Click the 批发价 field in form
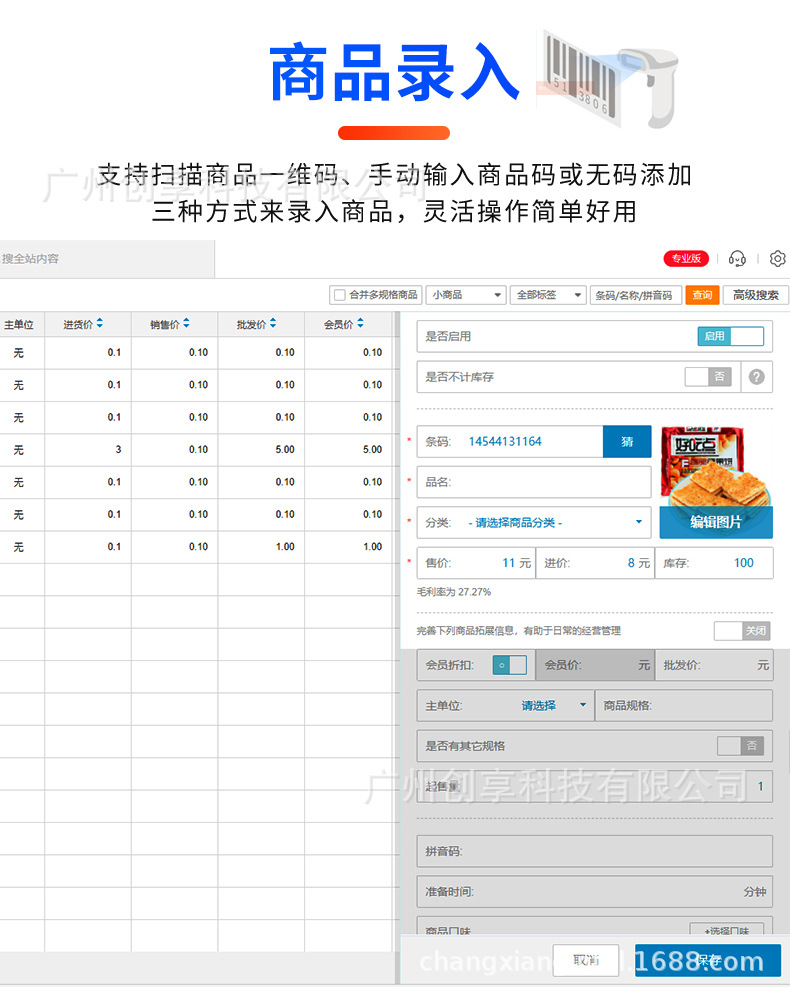The width and height of the screenshot is (790, 996). point(714,665)
